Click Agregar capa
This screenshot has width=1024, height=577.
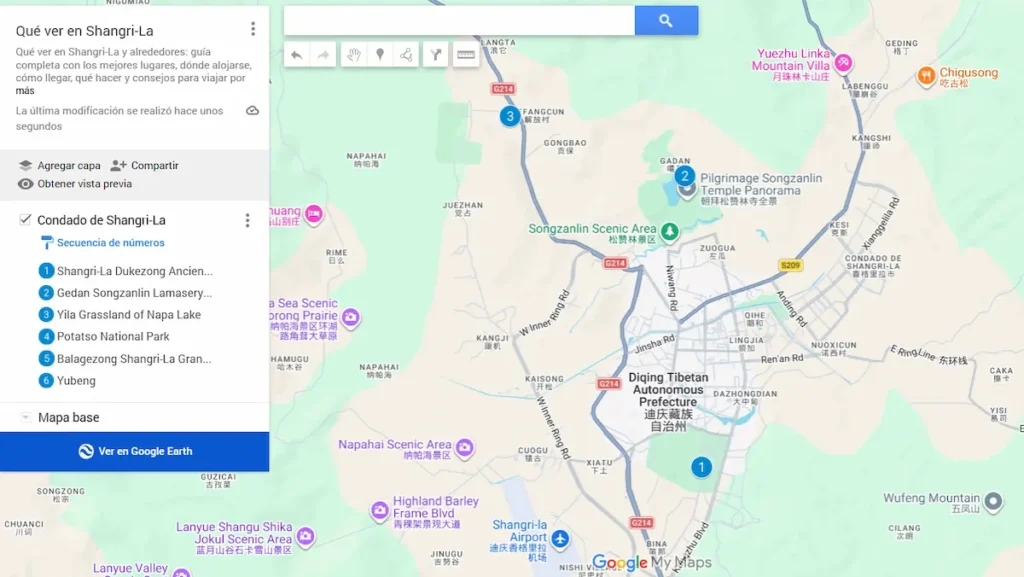click(59, 166)
